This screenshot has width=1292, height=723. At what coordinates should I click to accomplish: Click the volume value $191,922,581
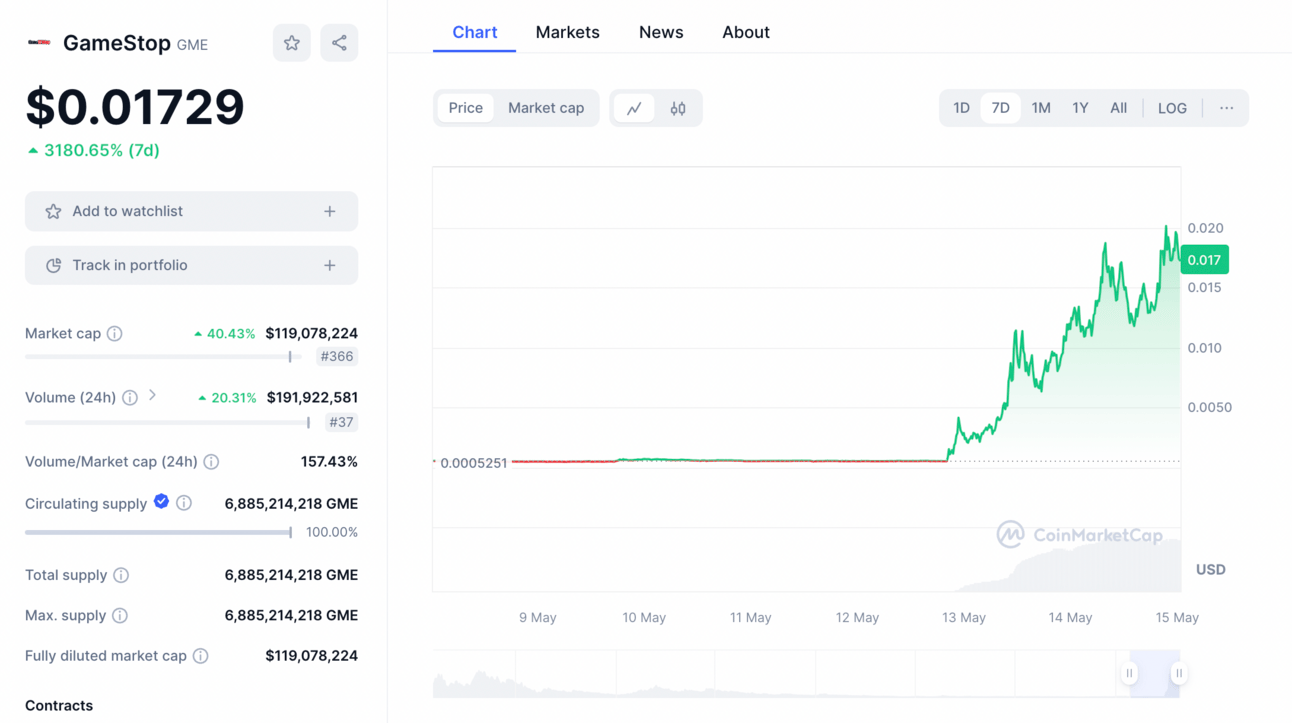312,397
